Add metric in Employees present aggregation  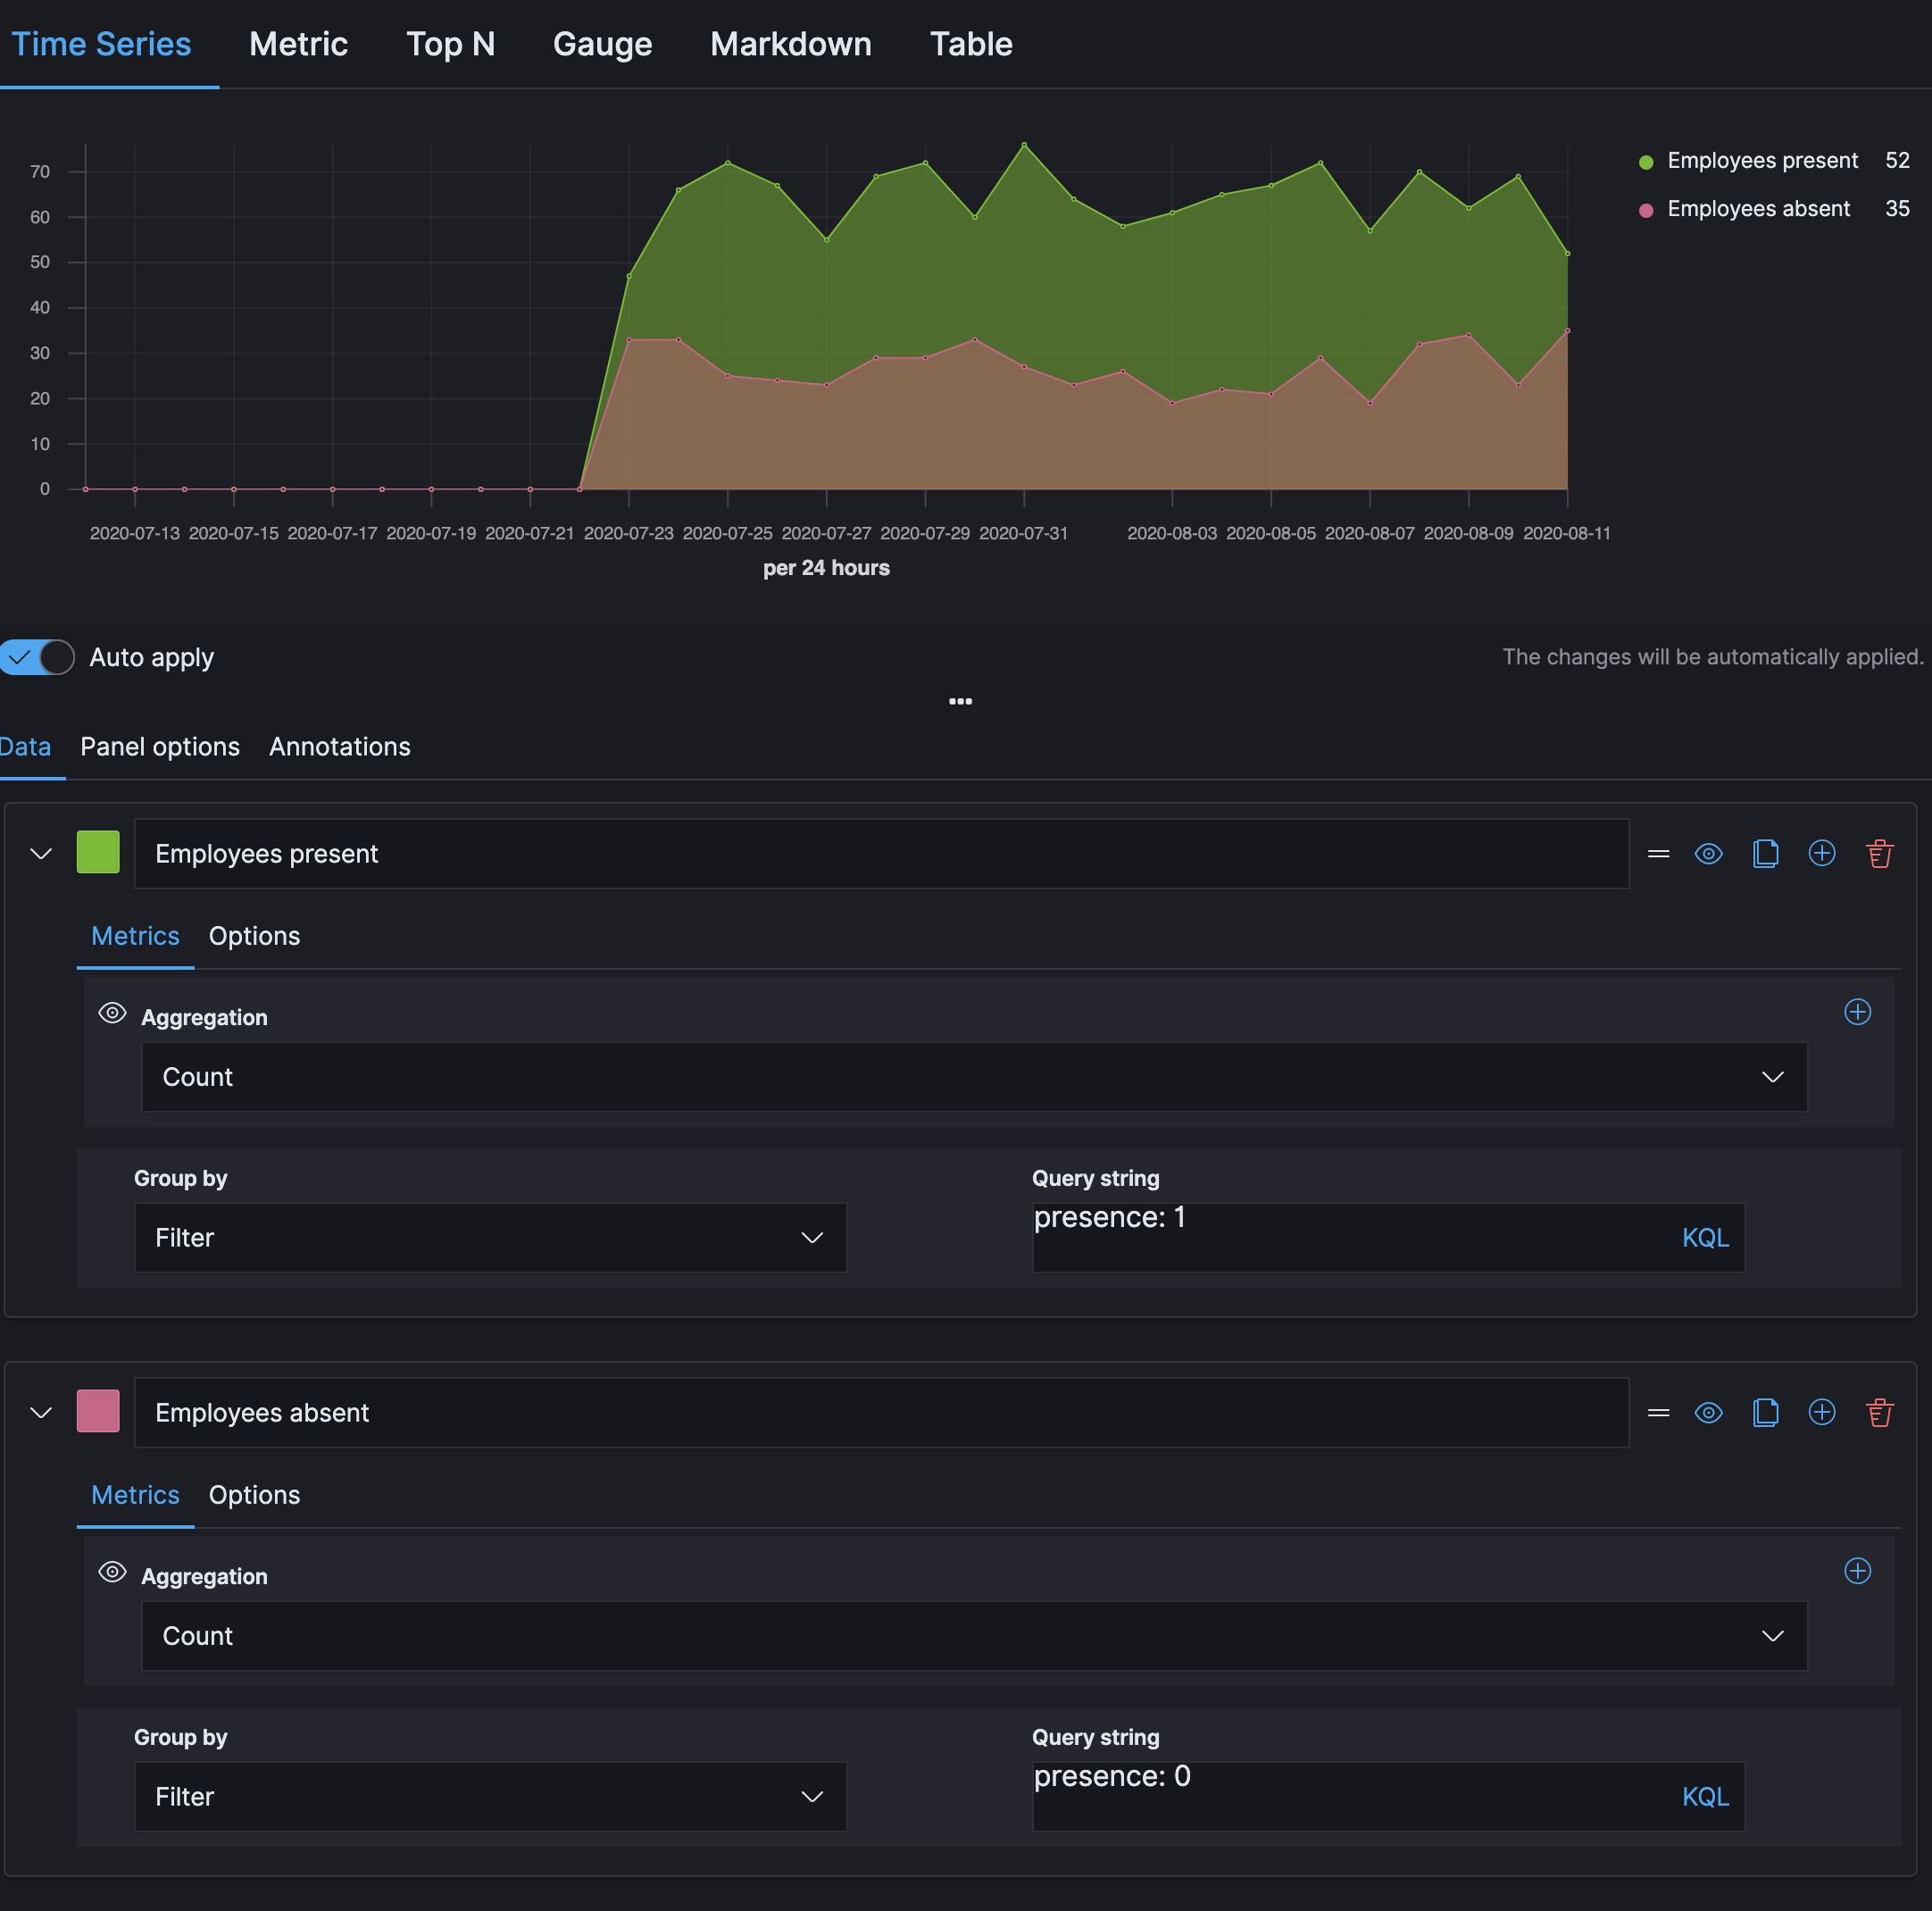click(x=1857, y=1012)
